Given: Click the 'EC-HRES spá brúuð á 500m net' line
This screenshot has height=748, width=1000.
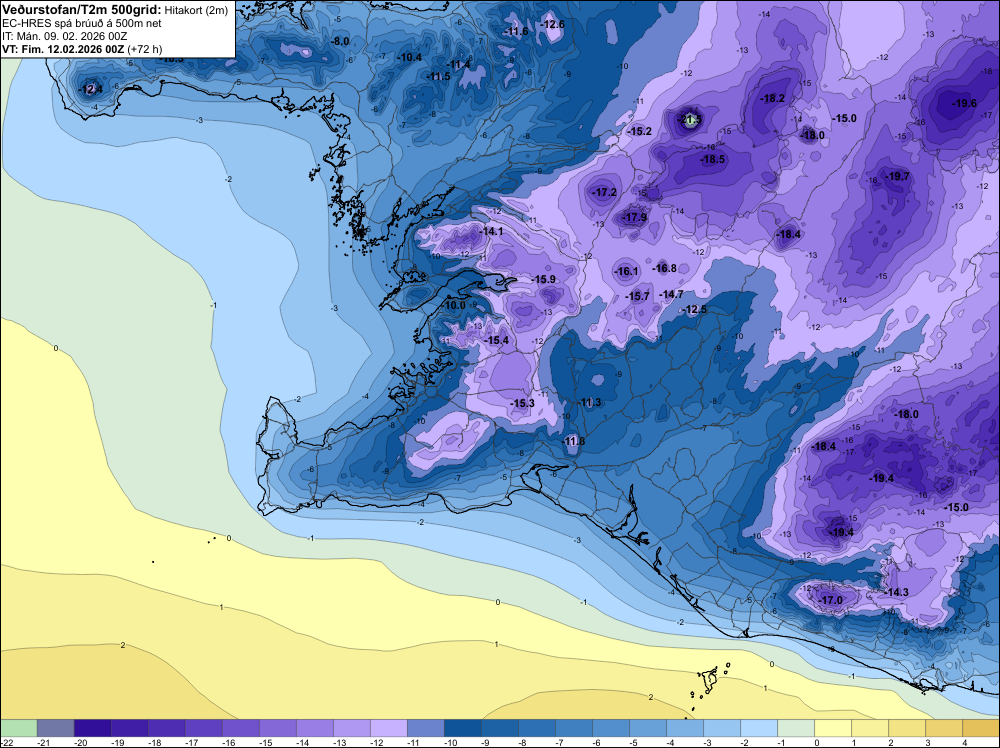Looking at the screenshot, I should [x=82, y=23].
